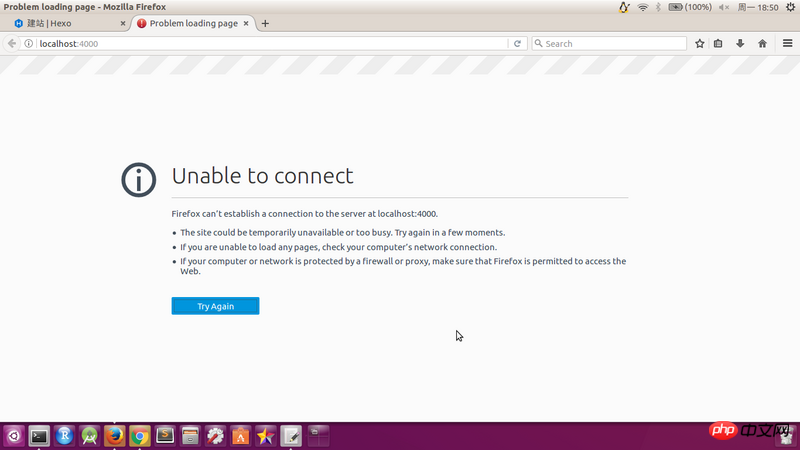Click the Firefox launcher icon
The image size is (800, 450).
[115, 436]
